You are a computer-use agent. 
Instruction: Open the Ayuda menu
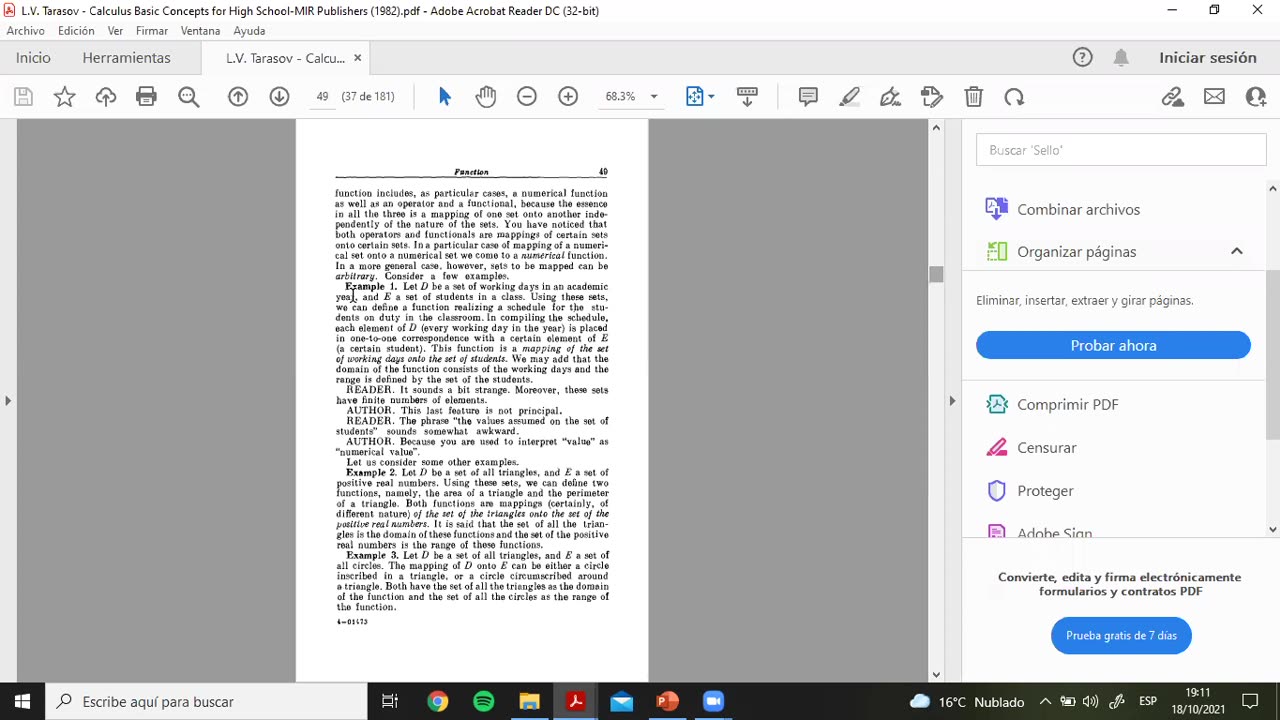coord(249,31)
